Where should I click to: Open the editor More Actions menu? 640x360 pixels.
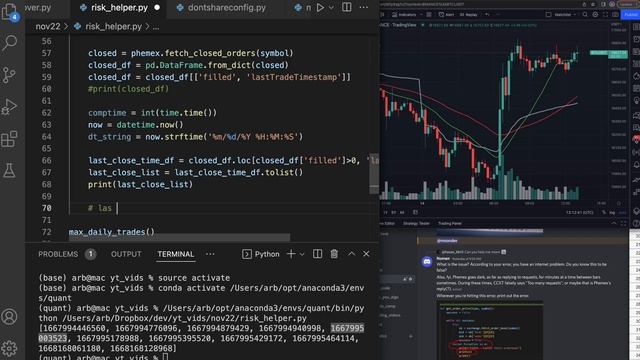click(x=363, y=7)
